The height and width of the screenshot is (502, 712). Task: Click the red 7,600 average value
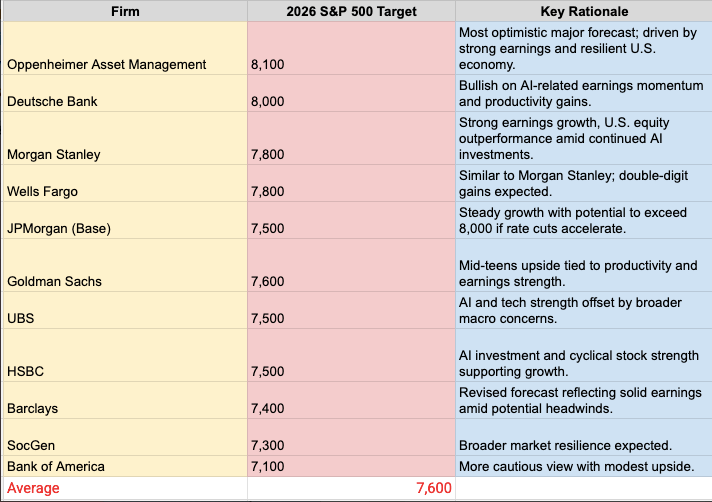tap(351, 488)
